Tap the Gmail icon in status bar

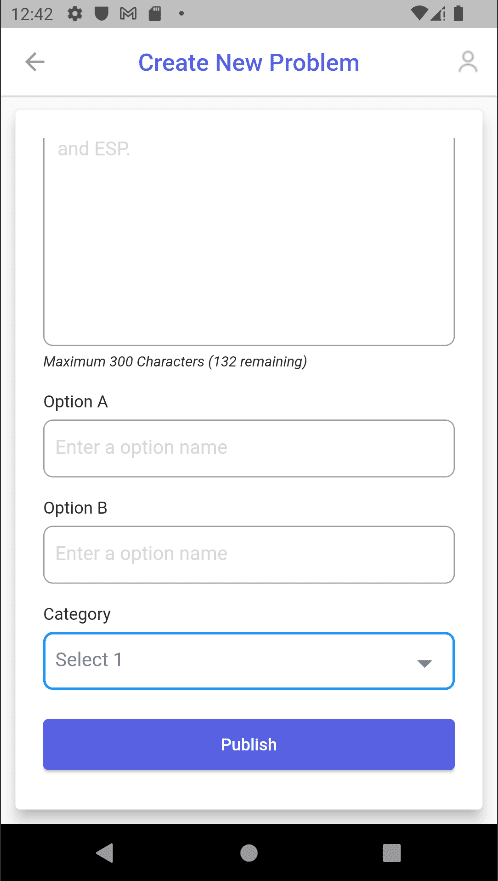[128, 14]
